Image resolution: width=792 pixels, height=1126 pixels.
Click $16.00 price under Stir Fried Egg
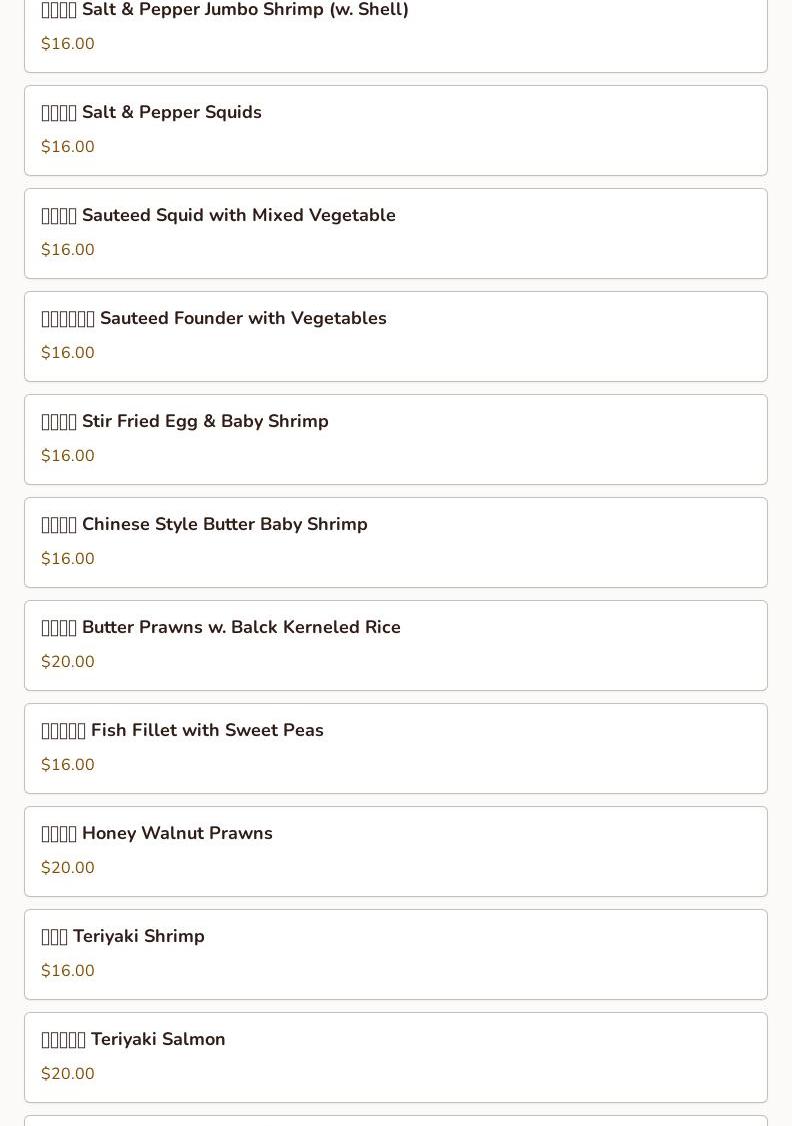(68, 456)
